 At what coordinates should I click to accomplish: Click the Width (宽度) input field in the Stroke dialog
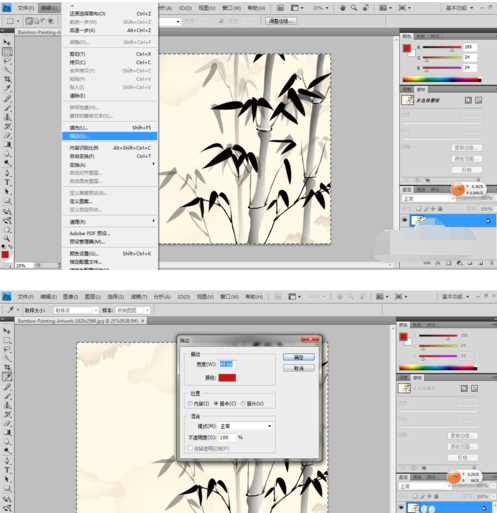227,364
